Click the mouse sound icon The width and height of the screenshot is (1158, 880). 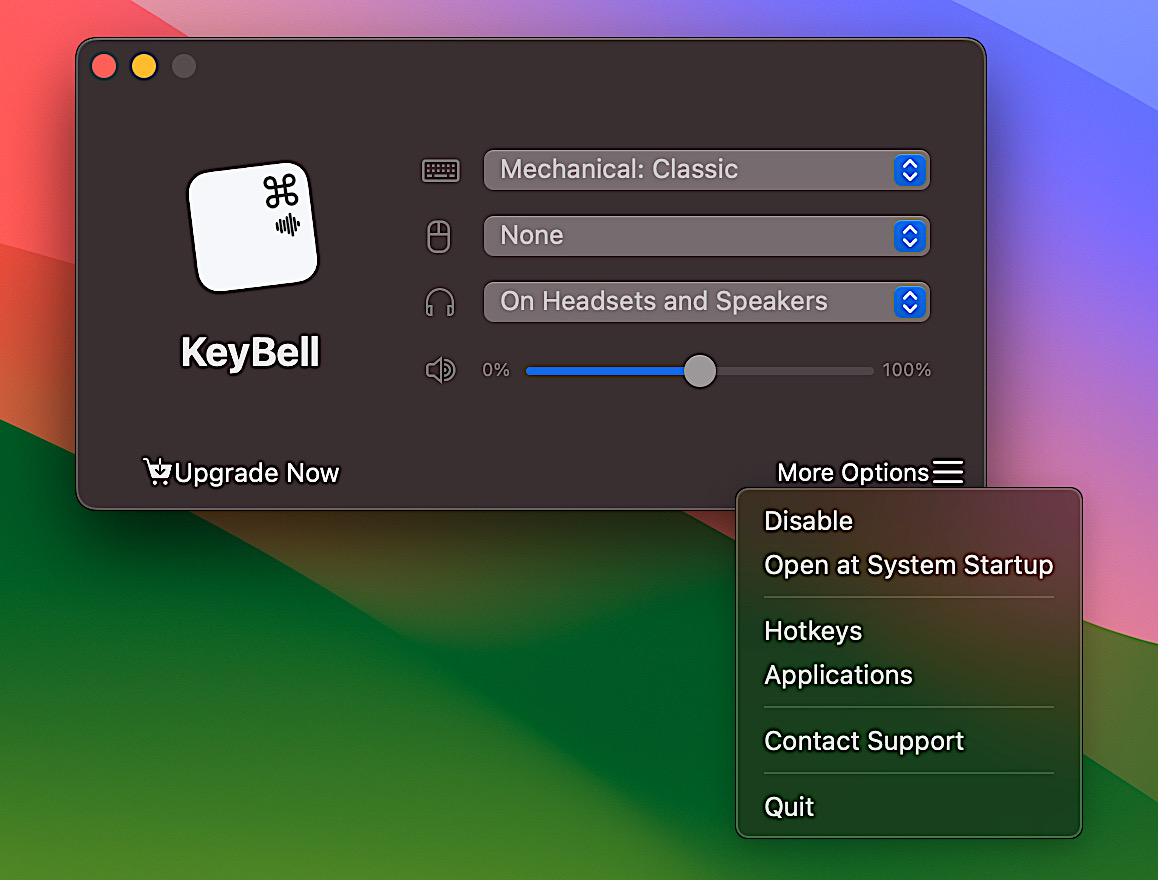440,236
